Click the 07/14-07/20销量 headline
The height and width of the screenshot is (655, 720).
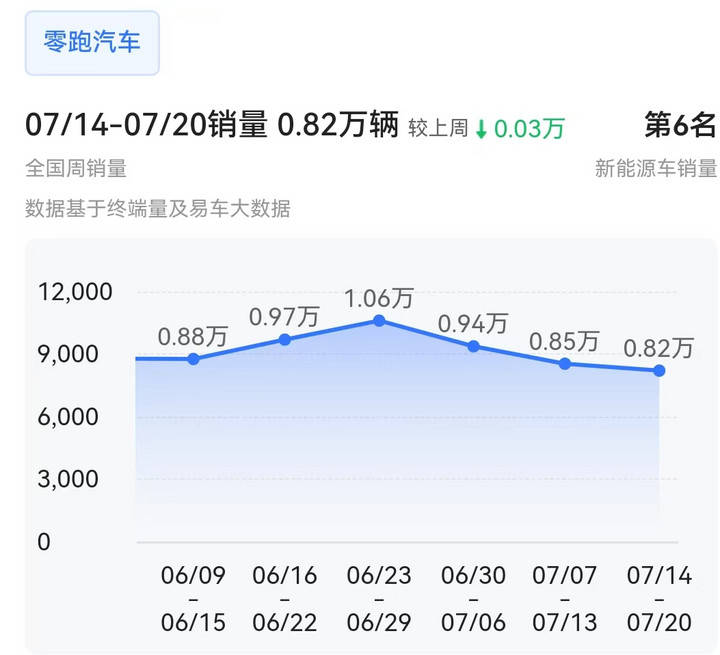(x=146, y=127)
